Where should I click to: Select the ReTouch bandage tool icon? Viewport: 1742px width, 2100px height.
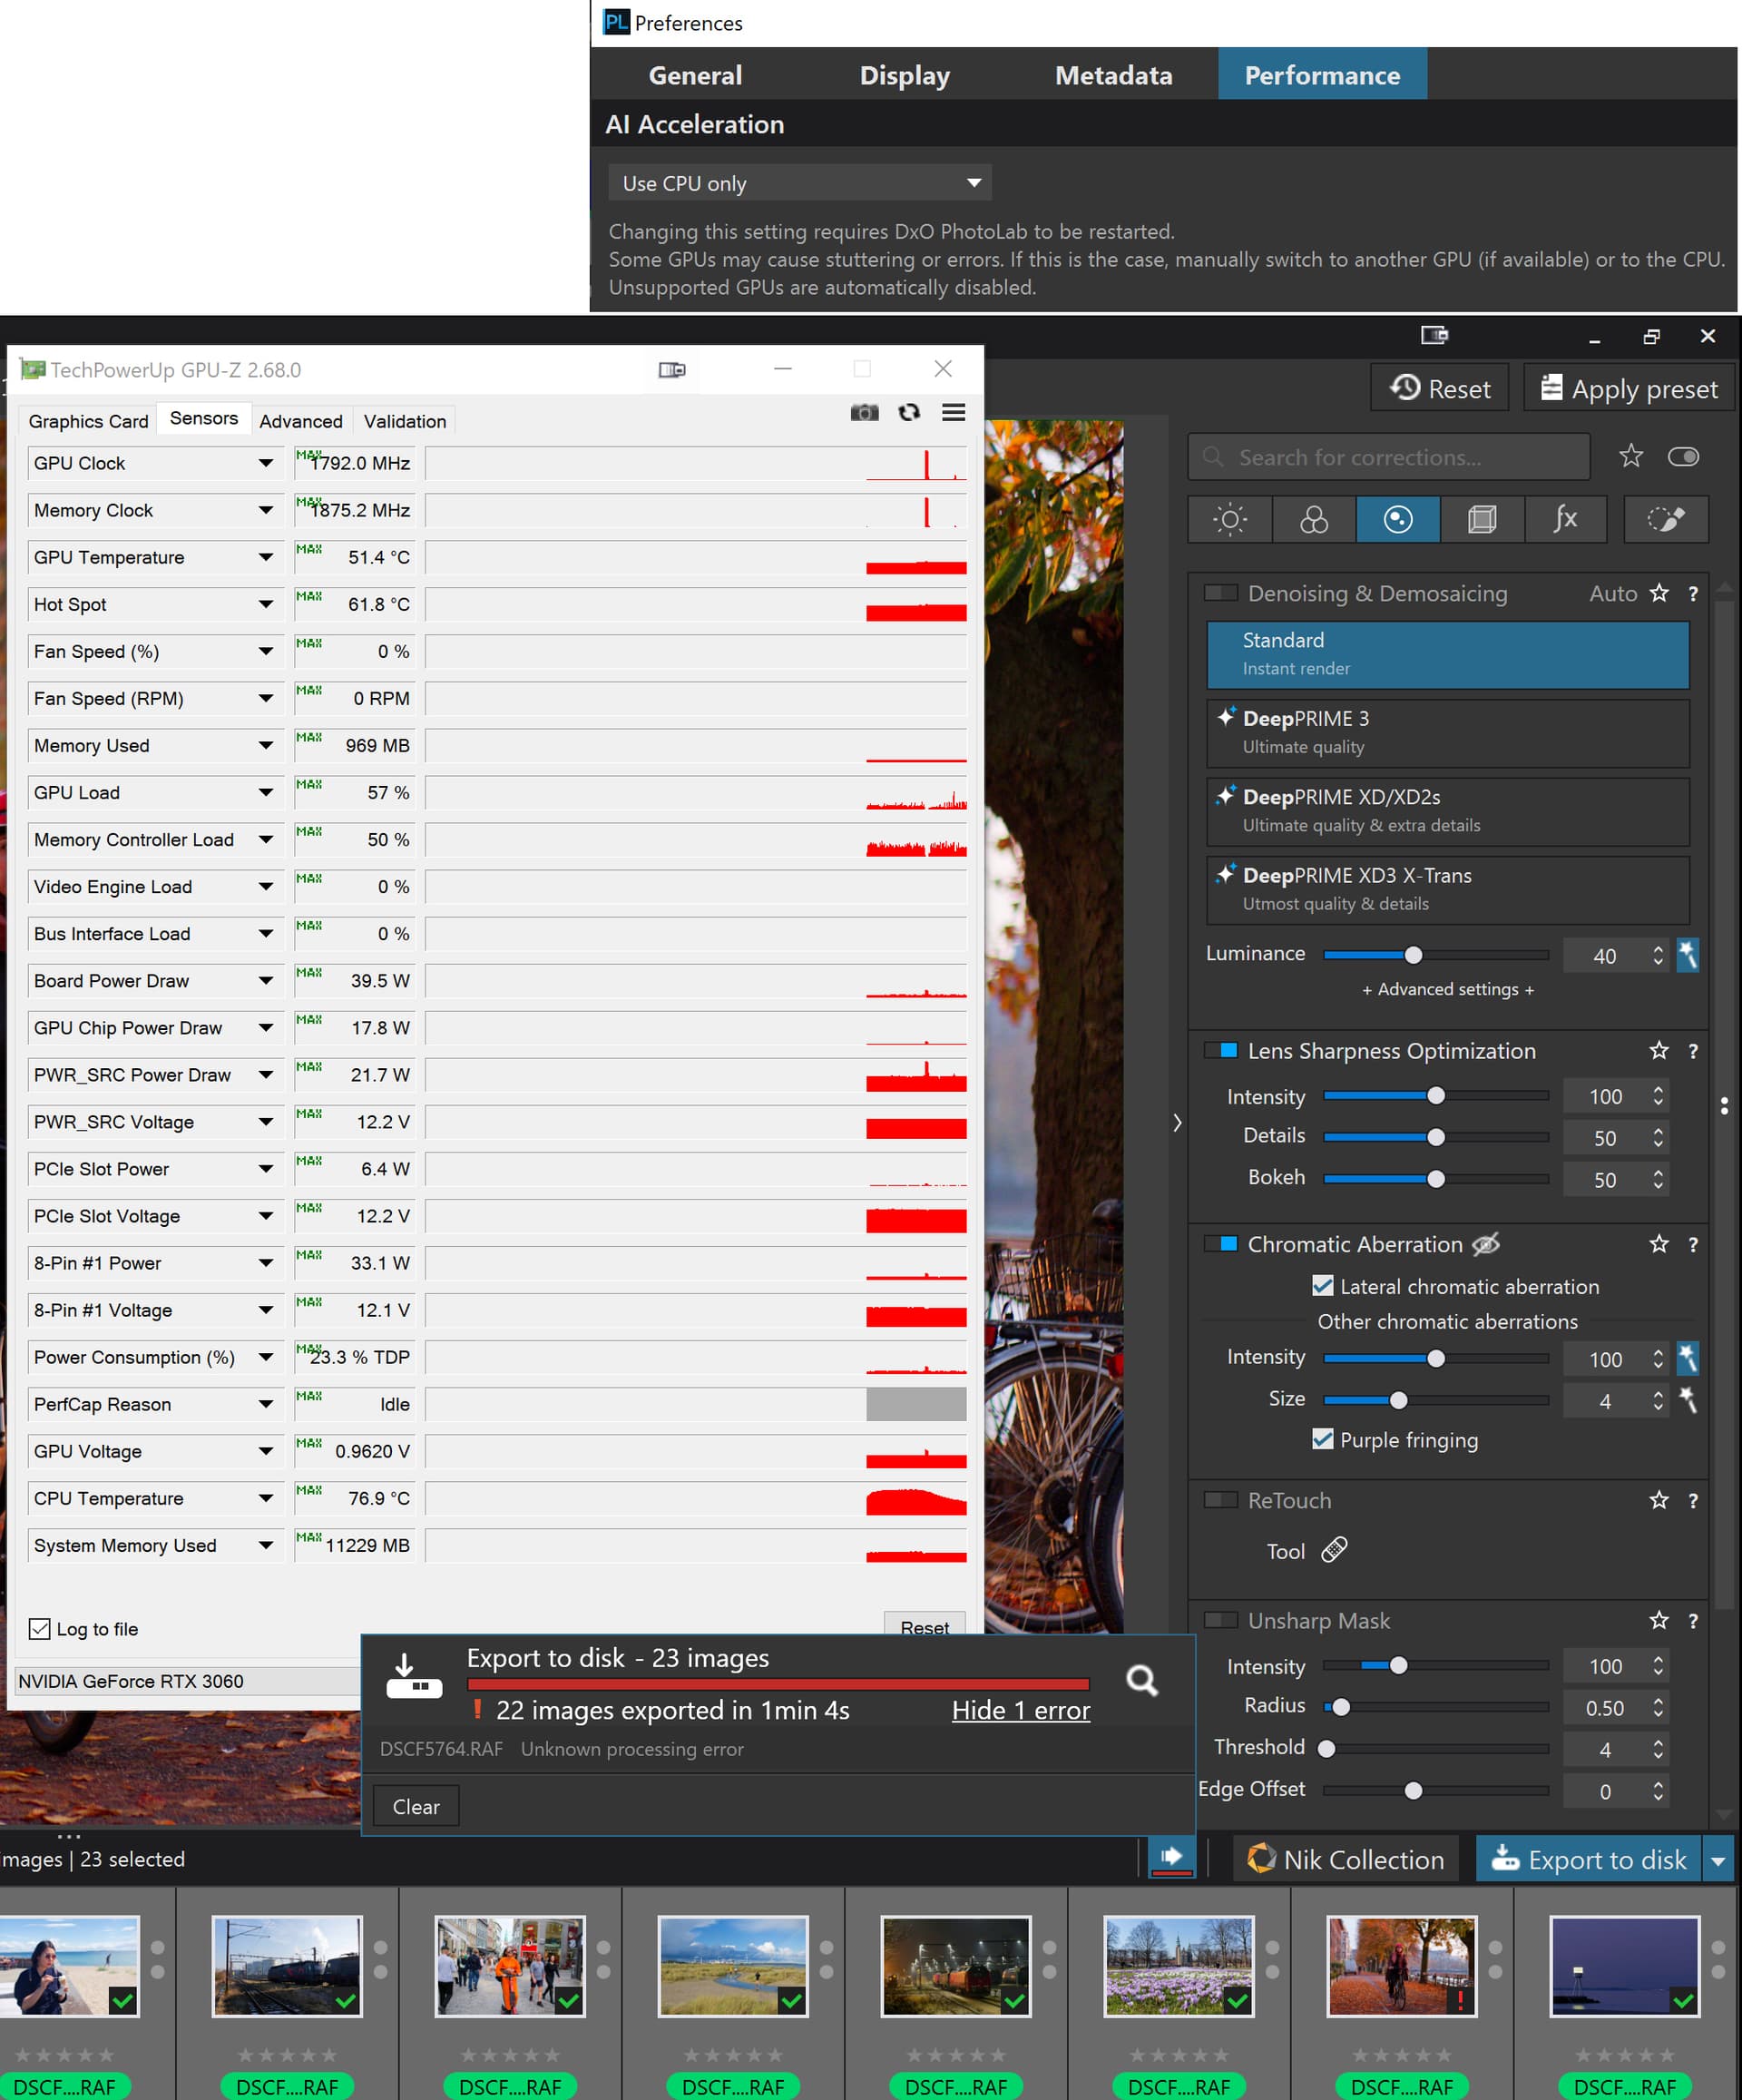1334,1550
